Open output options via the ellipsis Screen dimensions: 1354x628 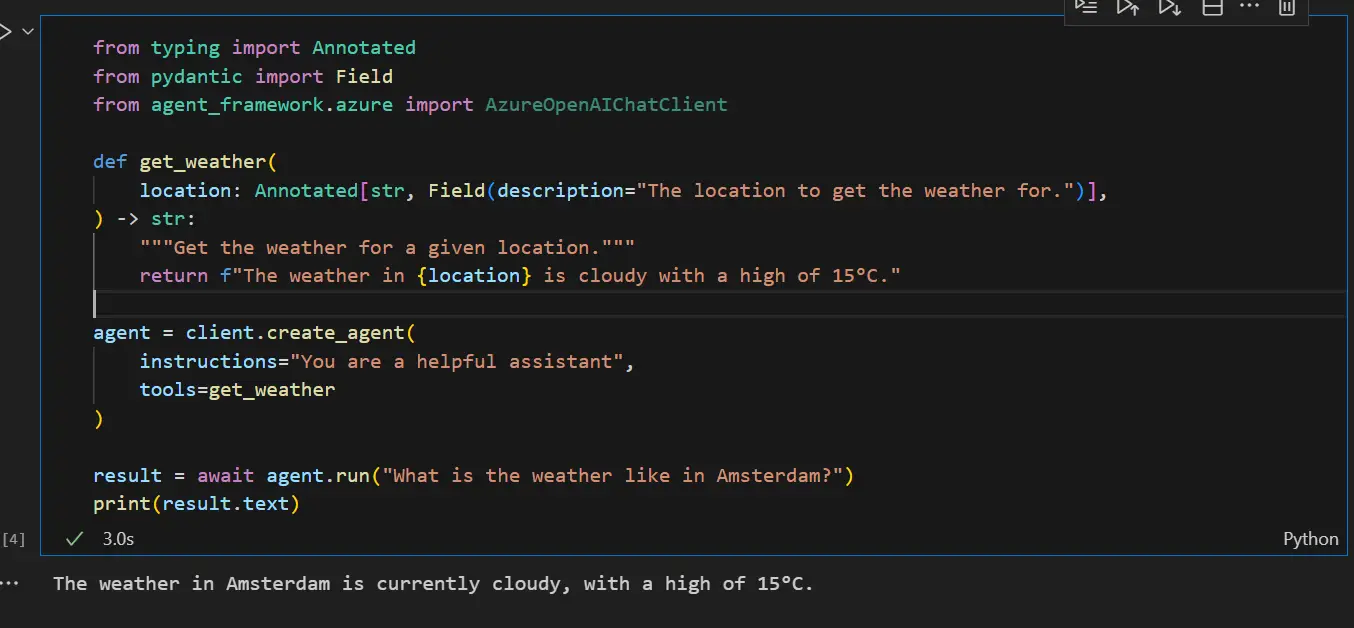(10, 582)
